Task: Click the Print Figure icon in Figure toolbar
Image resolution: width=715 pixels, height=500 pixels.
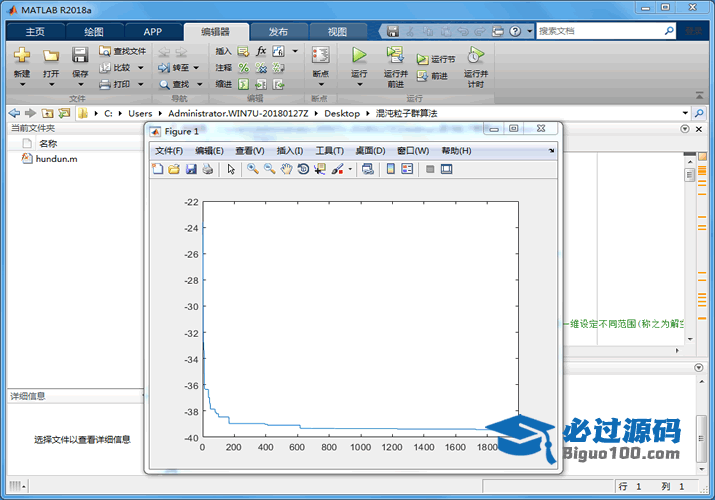Action: point(208,169)
